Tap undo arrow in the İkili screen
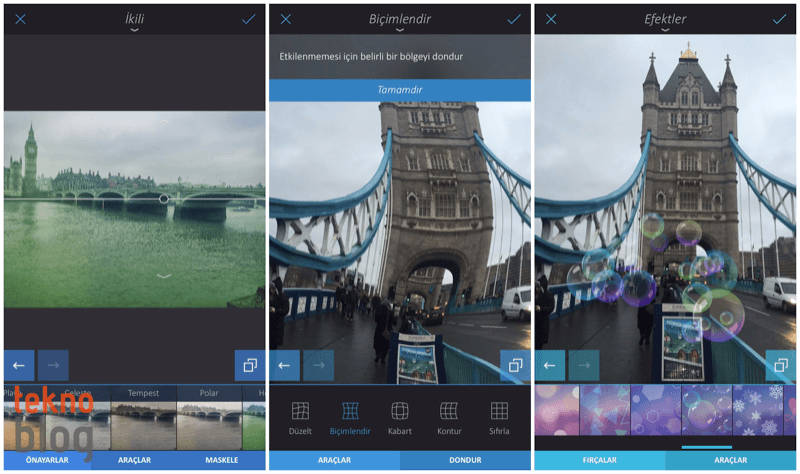The width and height of the screenshot is (800, 474). tap(20, 365)
